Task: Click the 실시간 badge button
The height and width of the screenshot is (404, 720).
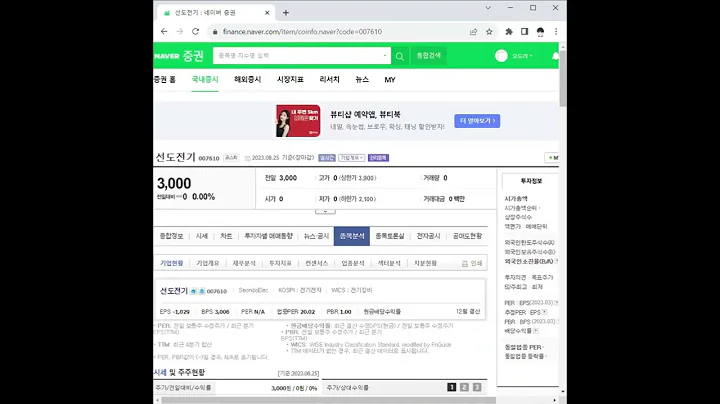Action: [327, 158]
